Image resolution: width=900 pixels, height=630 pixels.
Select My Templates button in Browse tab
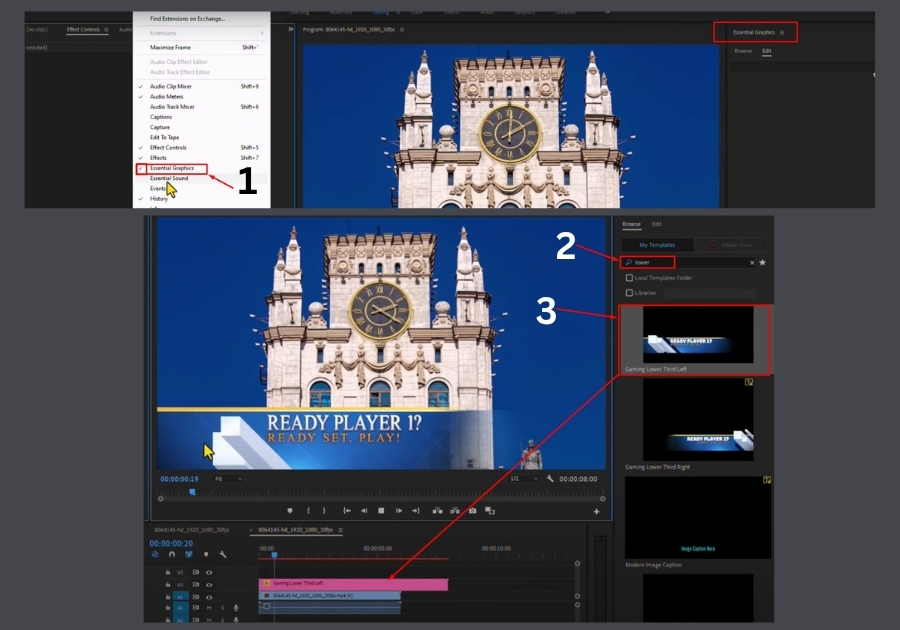pyautogui.click(x=657, y=245)
